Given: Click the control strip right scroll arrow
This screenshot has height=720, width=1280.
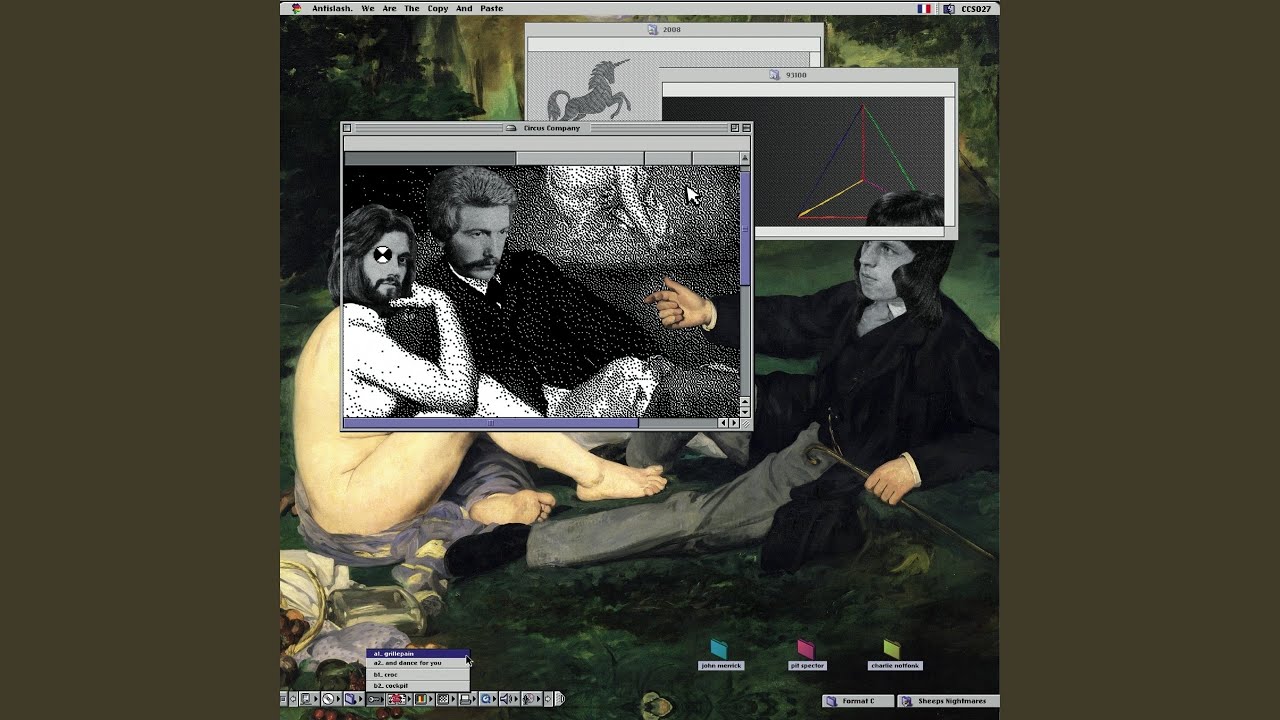Looking at the screenshot, I should click(548, 699).
